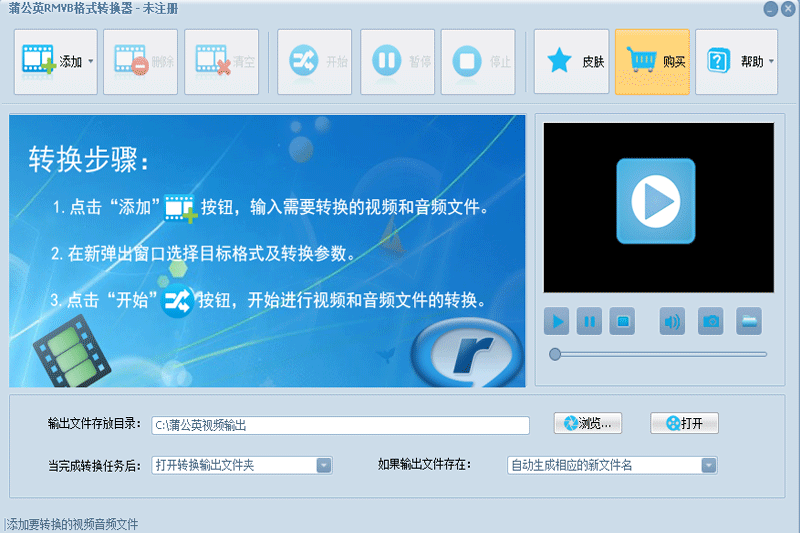Click the output directory path field

(x=340, y=425)
